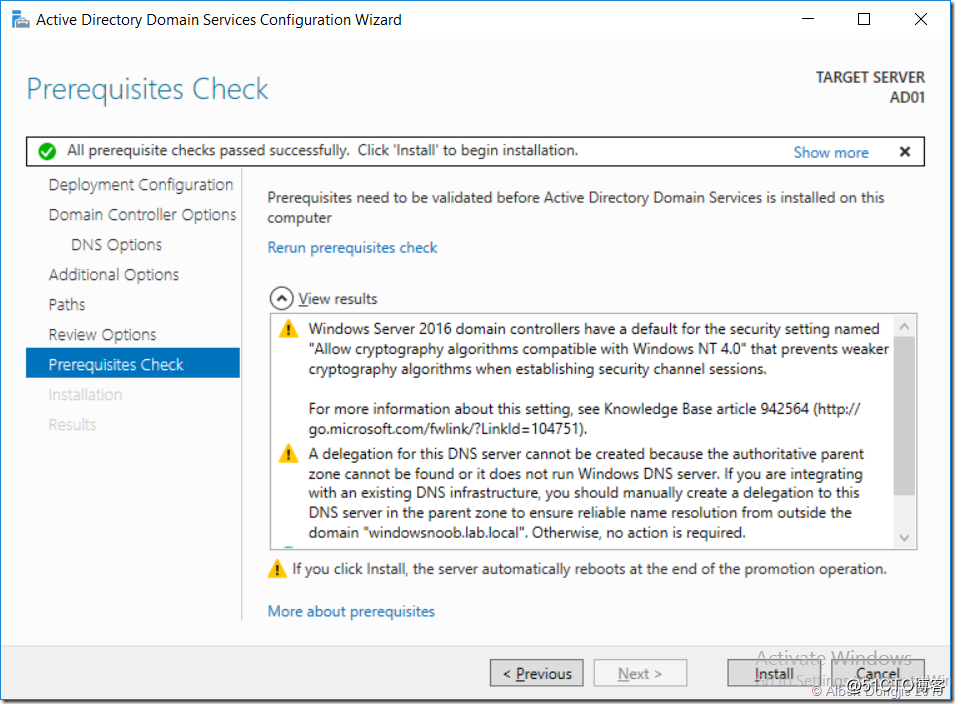Click the disabled Results step
Screen dimensions: 955x704
coord(72,424)
